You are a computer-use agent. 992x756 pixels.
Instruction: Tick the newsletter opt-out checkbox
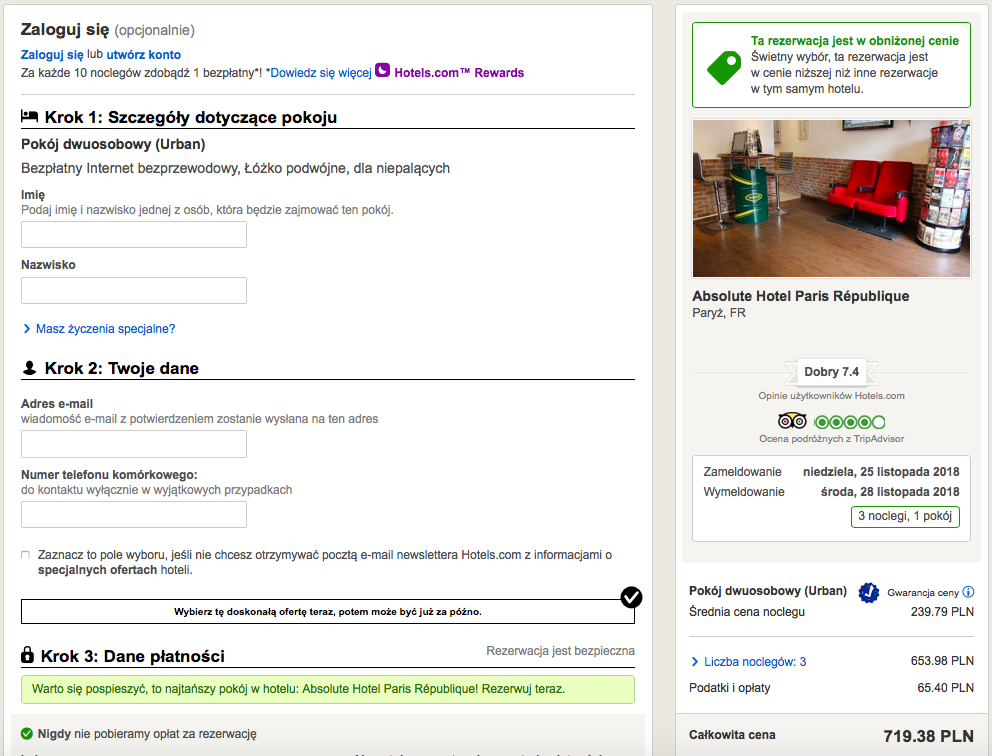(x=25, y=555)
